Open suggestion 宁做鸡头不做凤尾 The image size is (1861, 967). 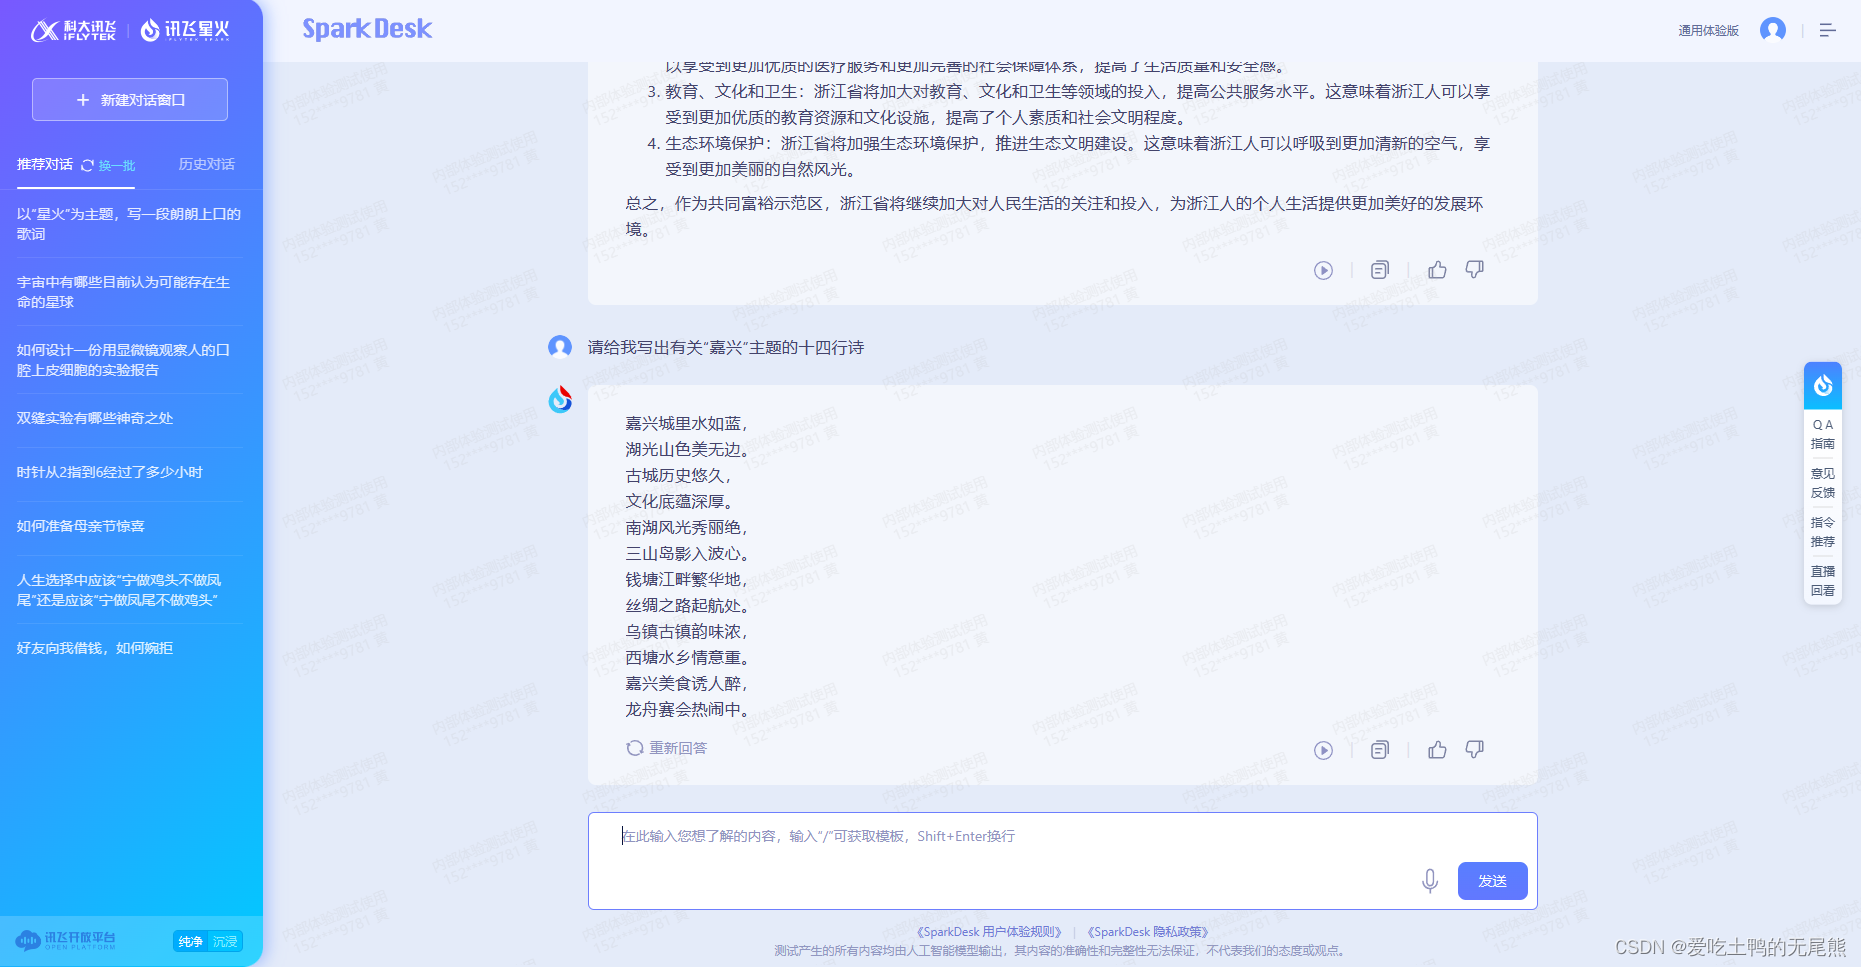point(129,590)
